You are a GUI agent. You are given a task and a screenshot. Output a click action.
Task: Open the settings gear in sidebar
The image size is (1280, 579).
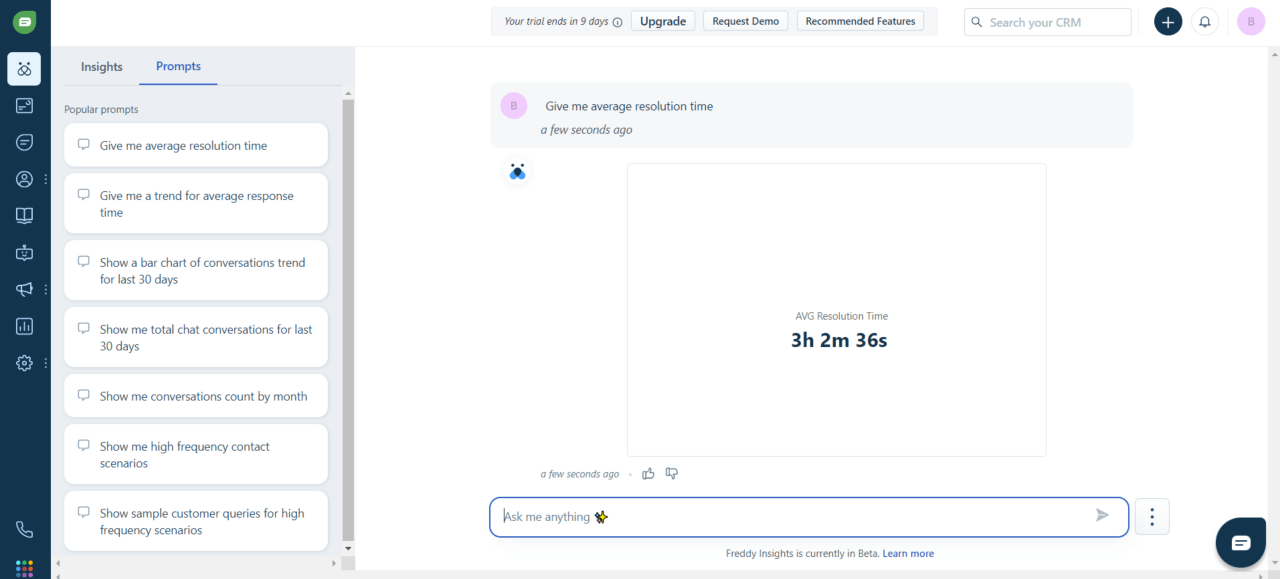click(x=24, y=363)
